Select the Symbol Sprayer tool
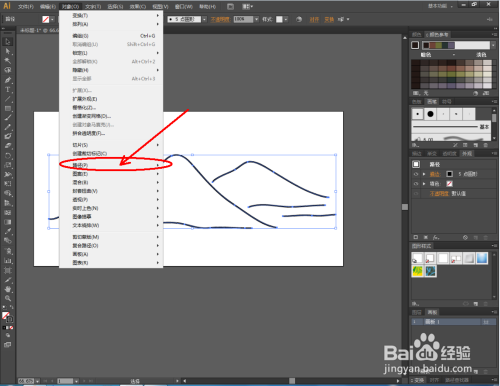Screen dimensions: 500x386 coord(8,251)
